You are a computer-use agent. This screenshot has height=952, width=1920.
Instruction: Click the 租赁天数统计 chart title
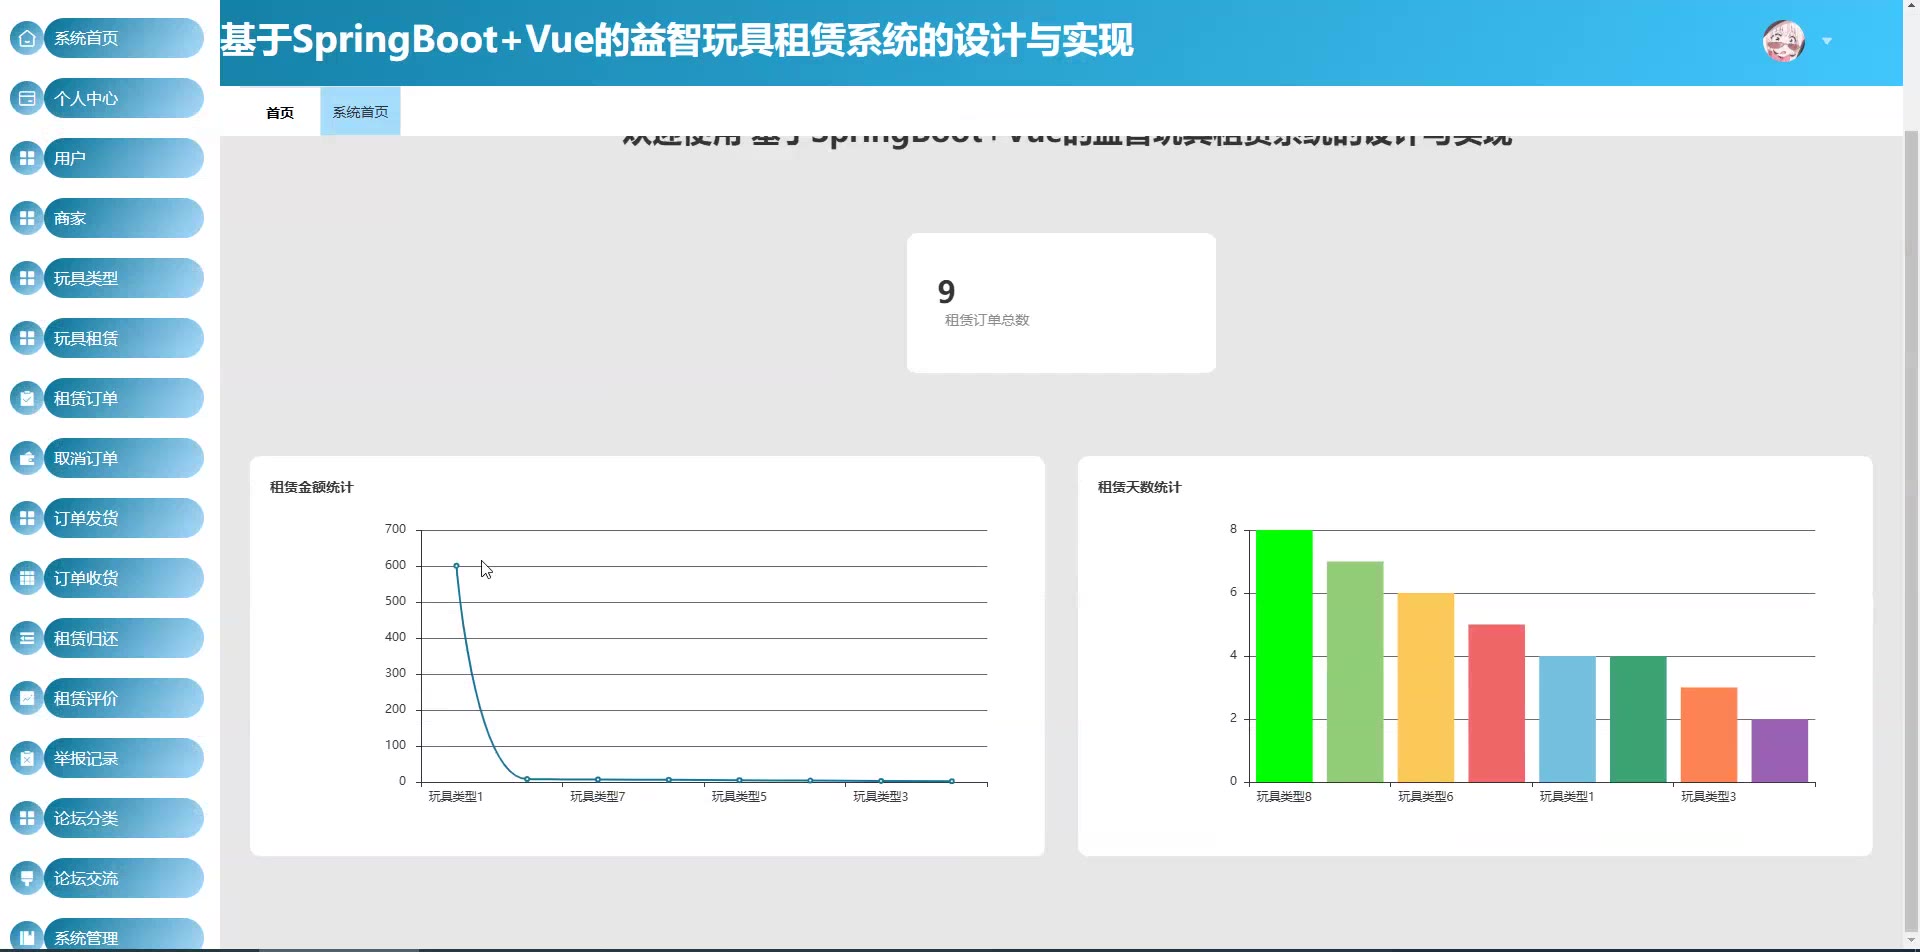click(1140, 487)
